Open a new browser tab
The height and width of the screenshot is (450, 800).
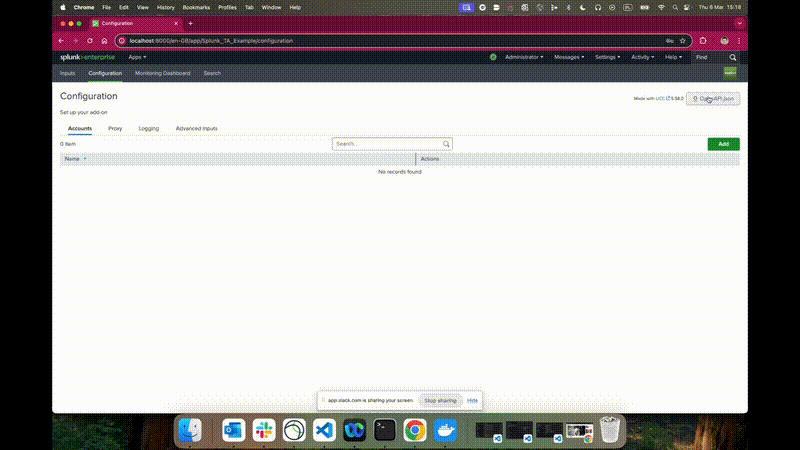[191, 23]
